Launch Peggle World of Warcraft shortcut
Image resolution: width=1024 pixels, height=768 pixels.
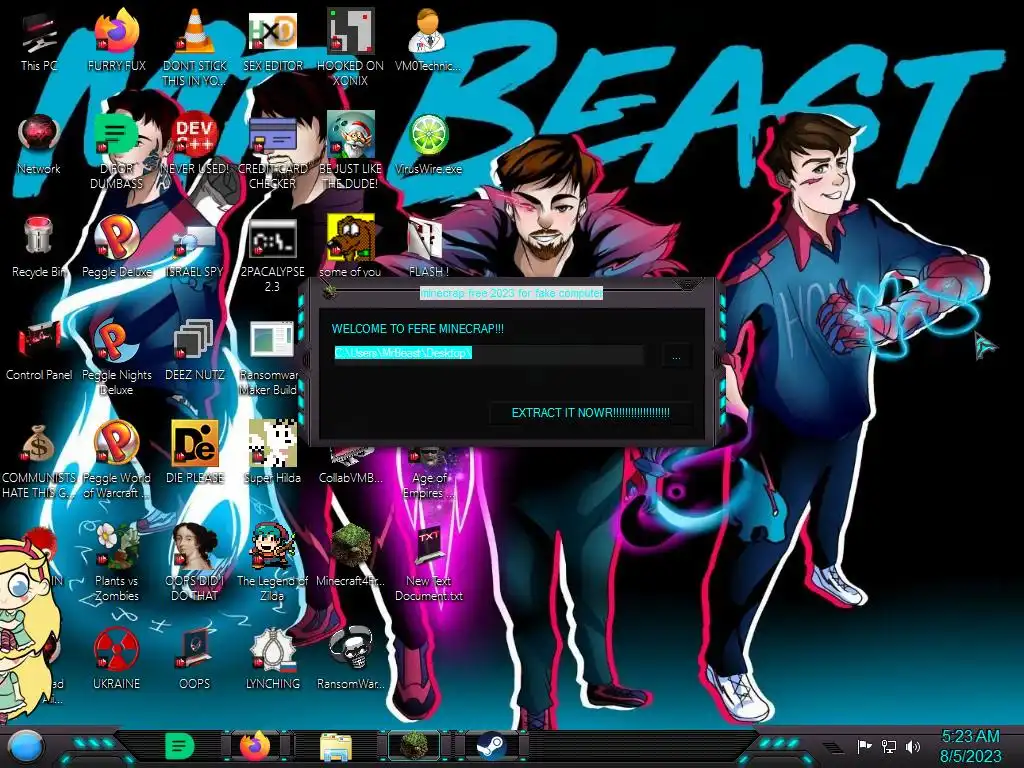tap(116, 444)
